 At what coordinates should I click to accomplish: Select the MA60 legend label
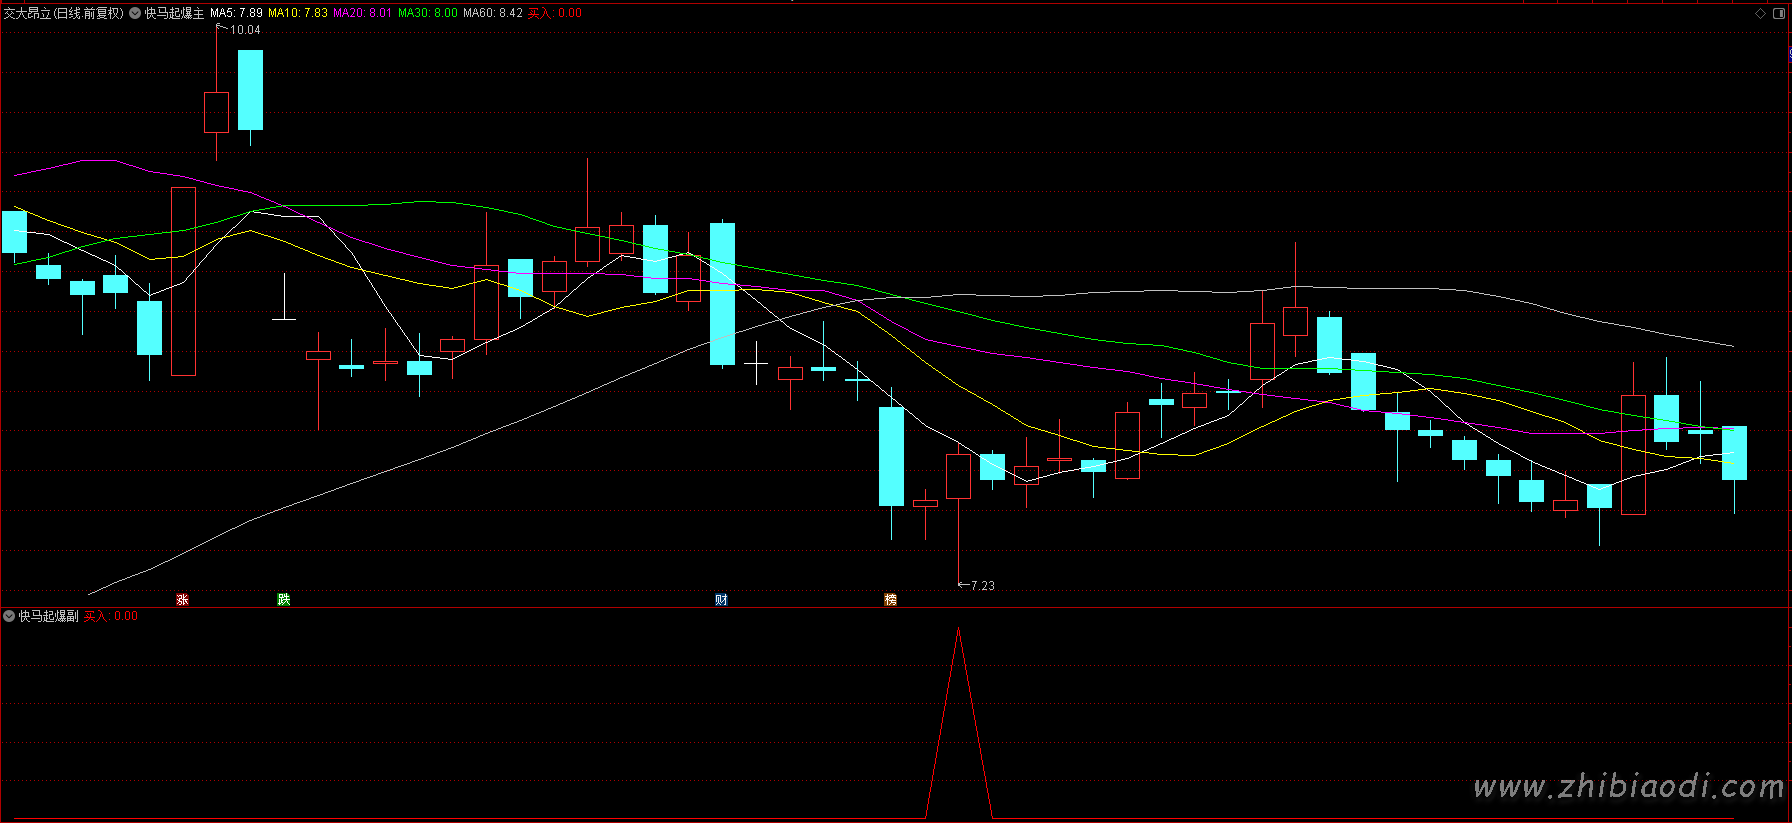coord(493,13)
